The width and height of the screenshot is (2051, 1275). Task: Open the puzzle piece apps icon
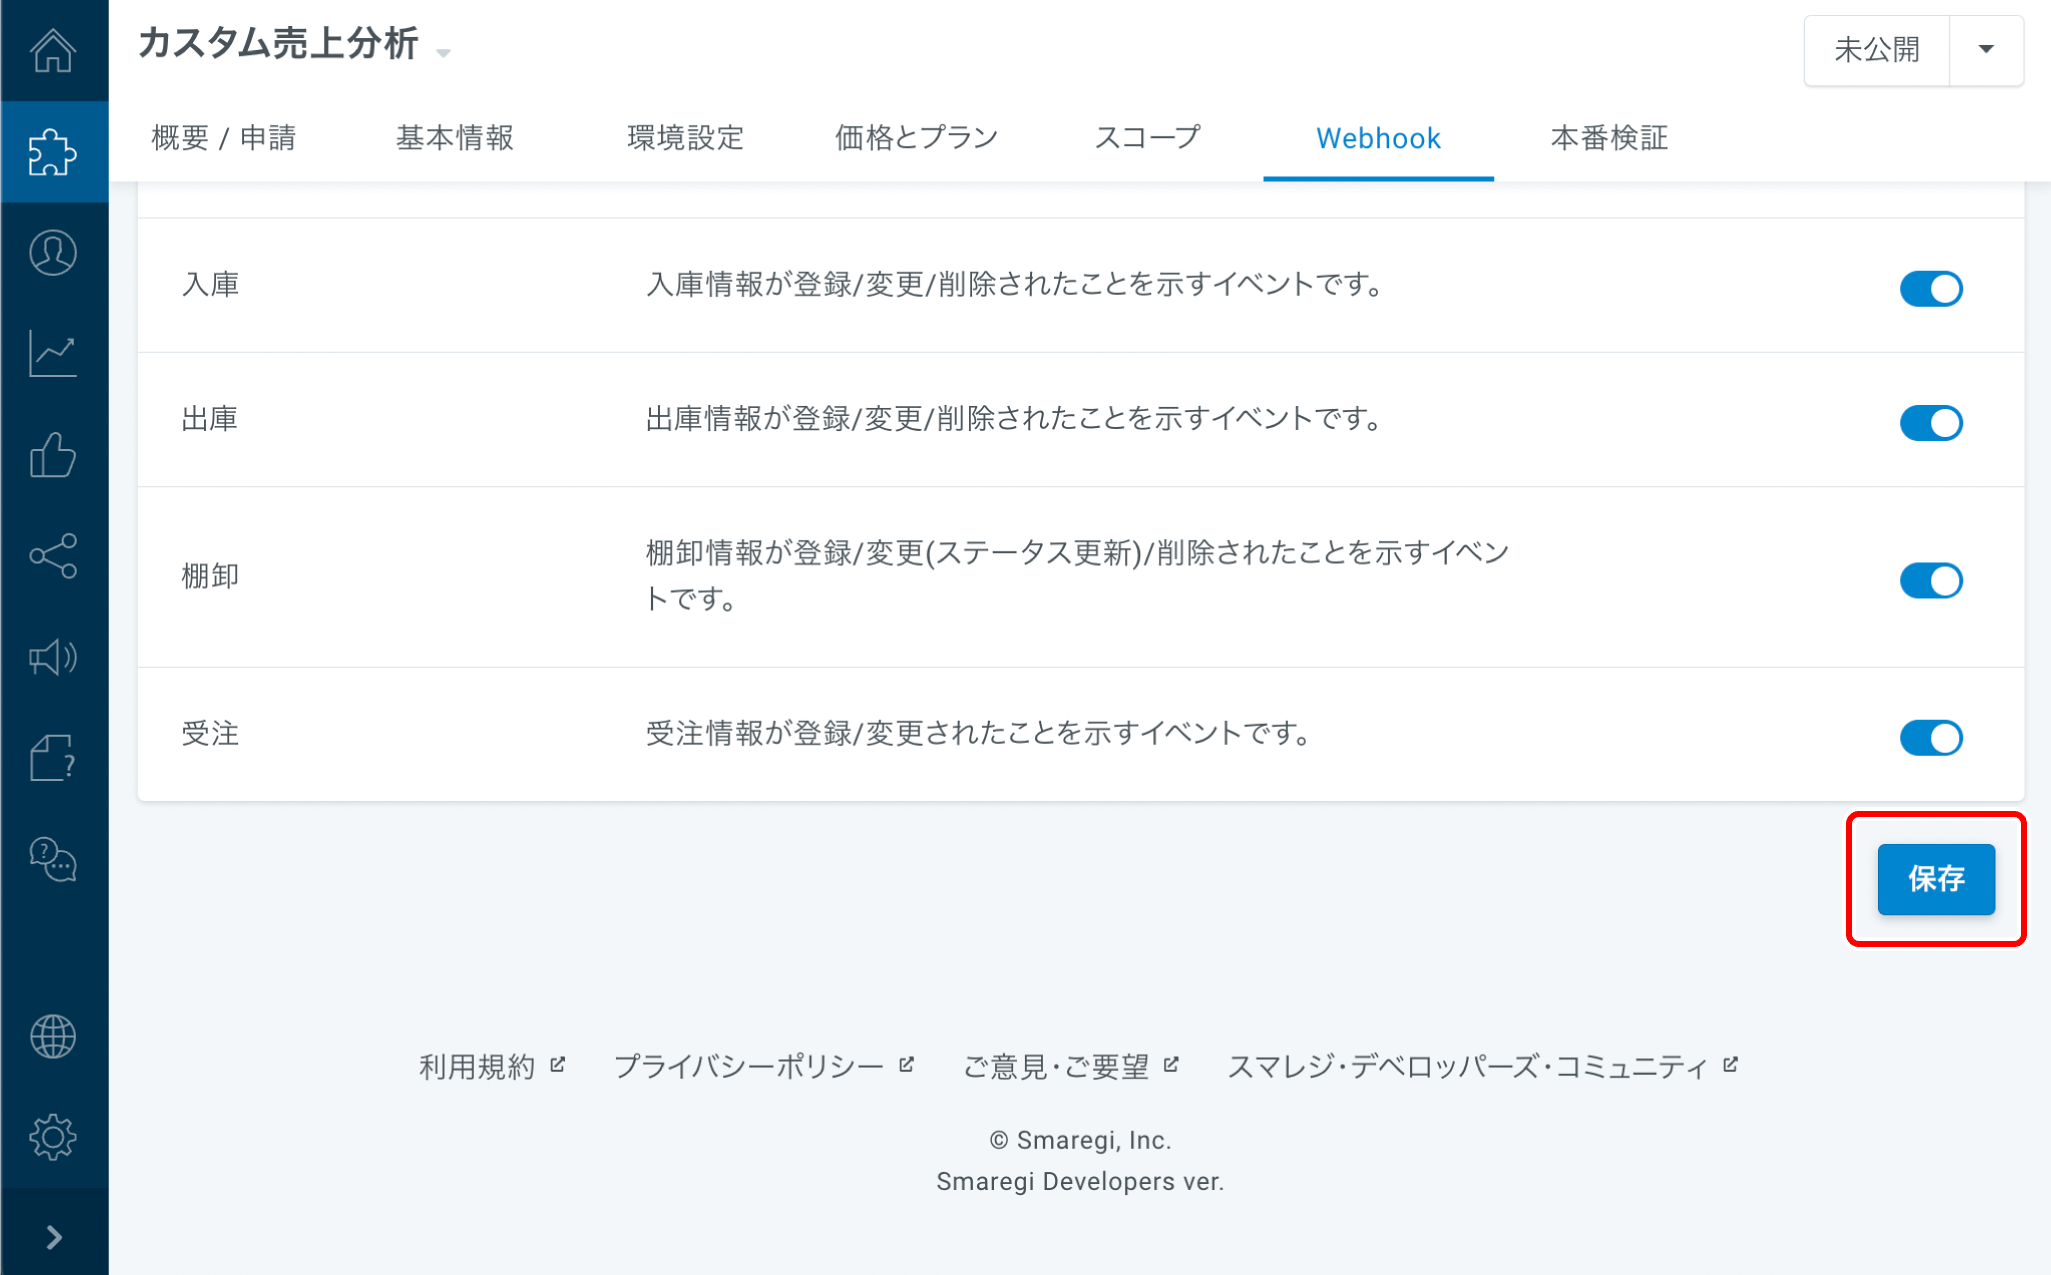pos(53,152)
